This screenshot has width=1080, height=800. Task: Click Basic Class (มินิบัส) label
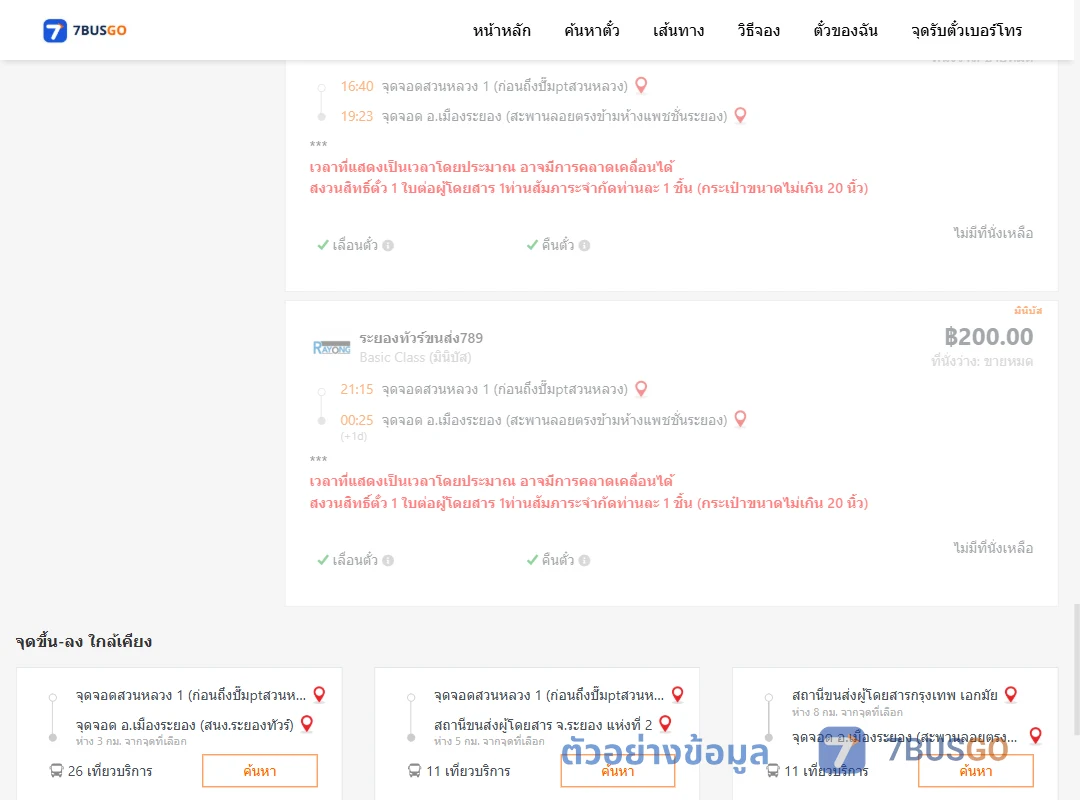tap(415, 357)
